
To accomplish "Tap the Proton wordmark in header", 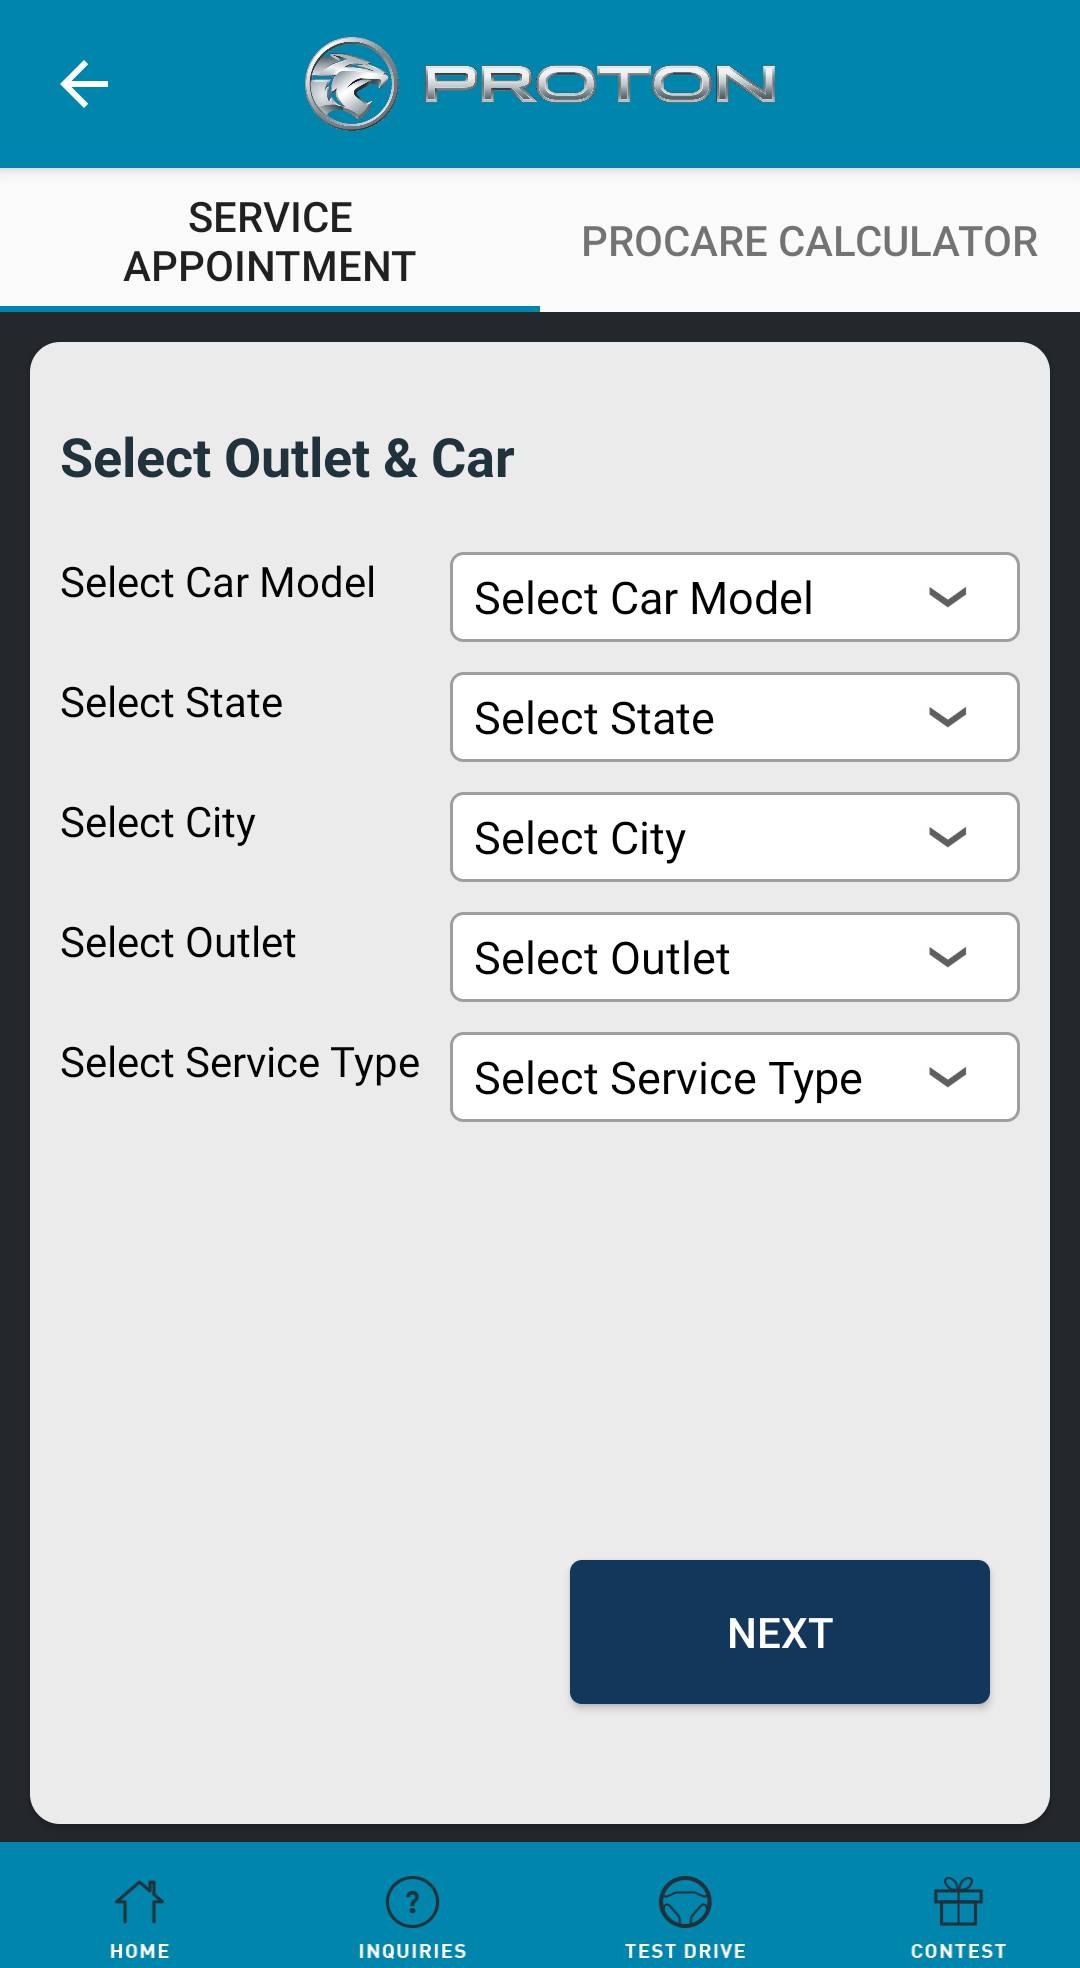I will 600,84.
